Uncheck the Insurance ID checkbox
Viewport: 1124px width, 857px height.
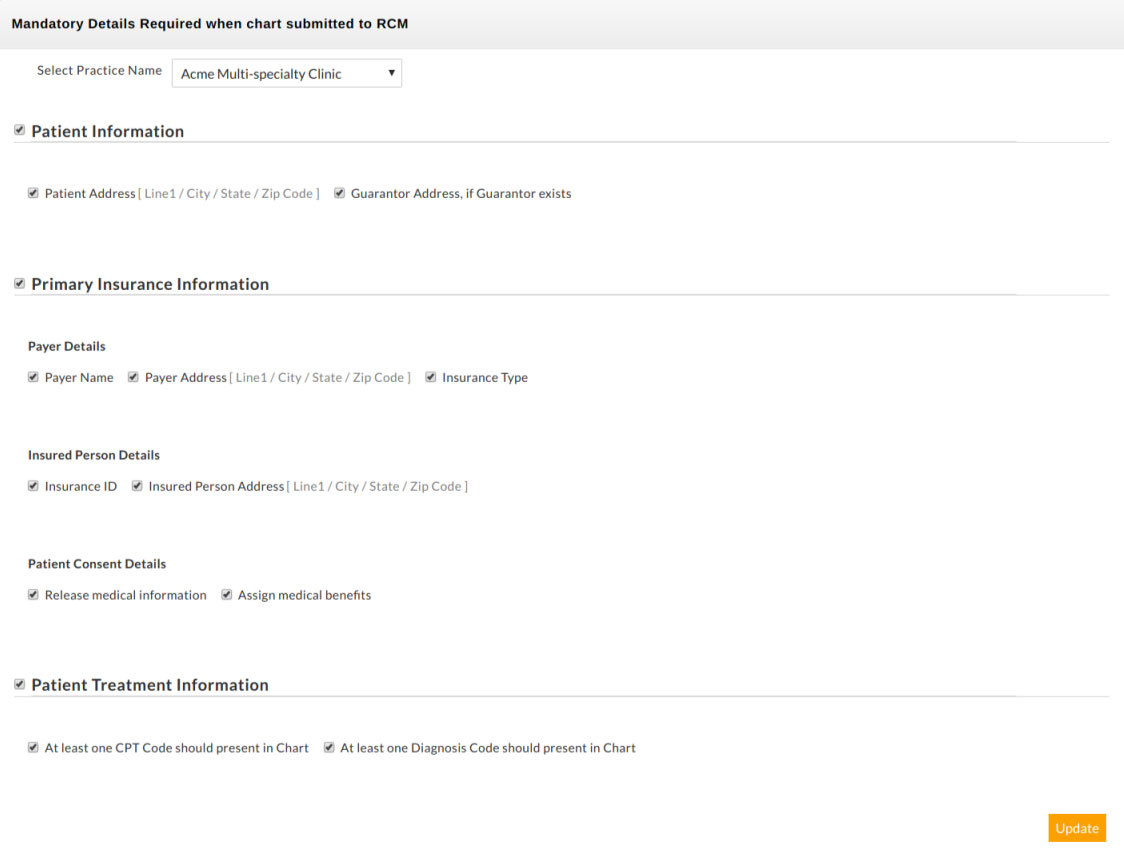coord(33,486)
